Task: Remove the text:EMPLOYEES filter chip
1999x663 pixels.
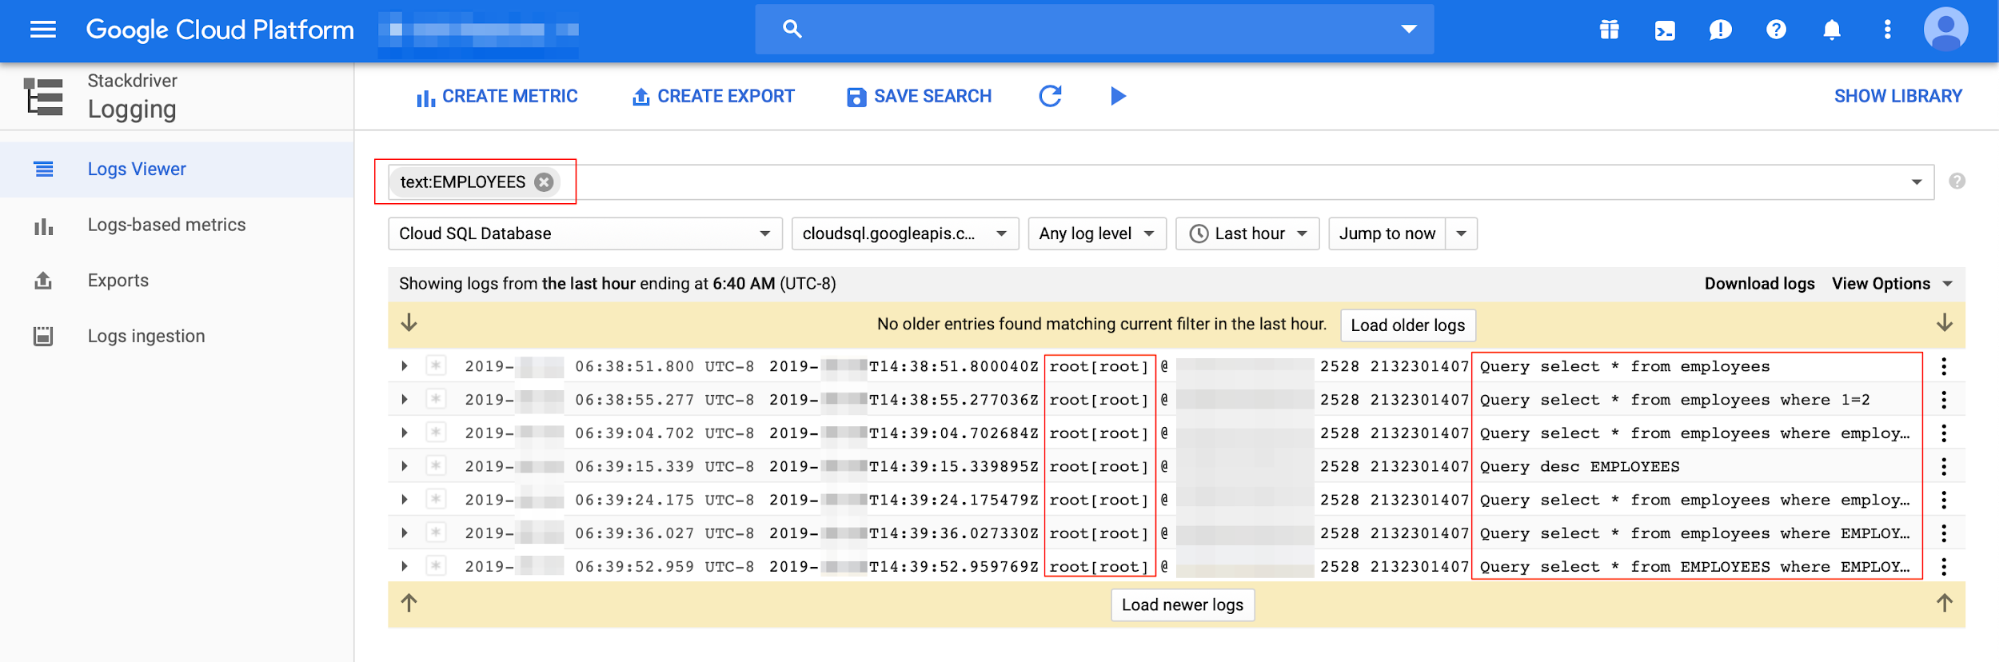Action: point(544,182)
